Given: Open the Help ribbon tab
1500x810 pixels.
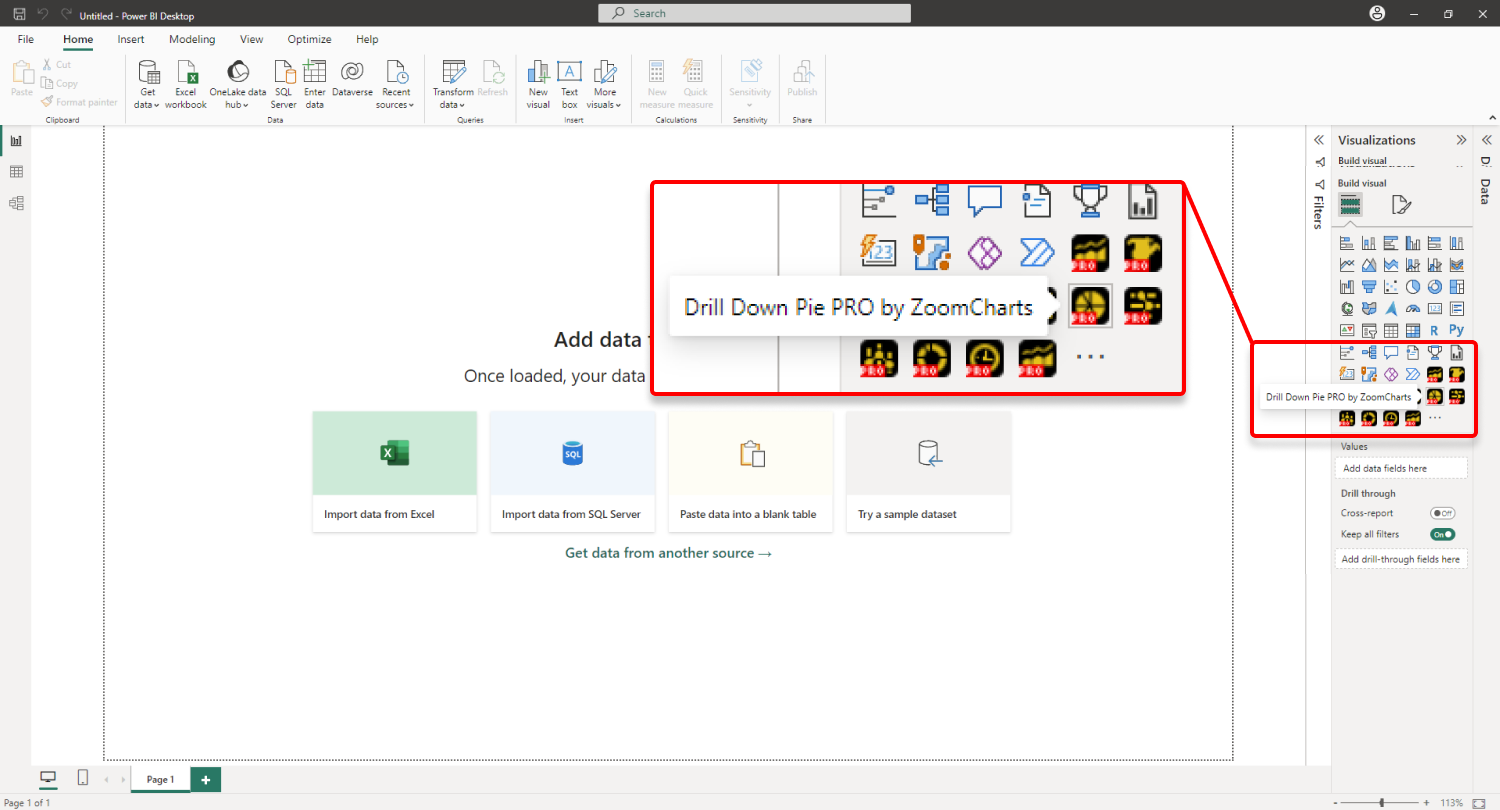Looking at the screenshot, I should [367, 39].
